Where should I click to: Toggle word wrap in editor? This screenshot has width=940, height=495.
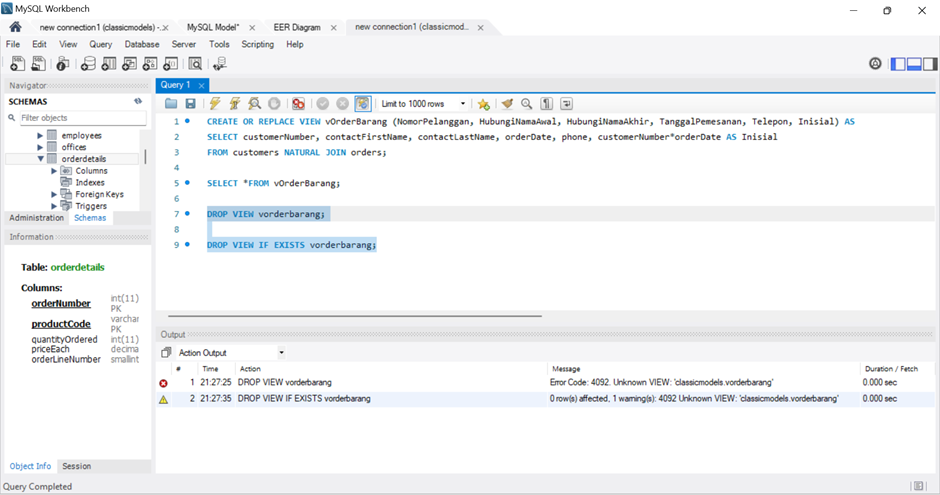tap(566, 104)
